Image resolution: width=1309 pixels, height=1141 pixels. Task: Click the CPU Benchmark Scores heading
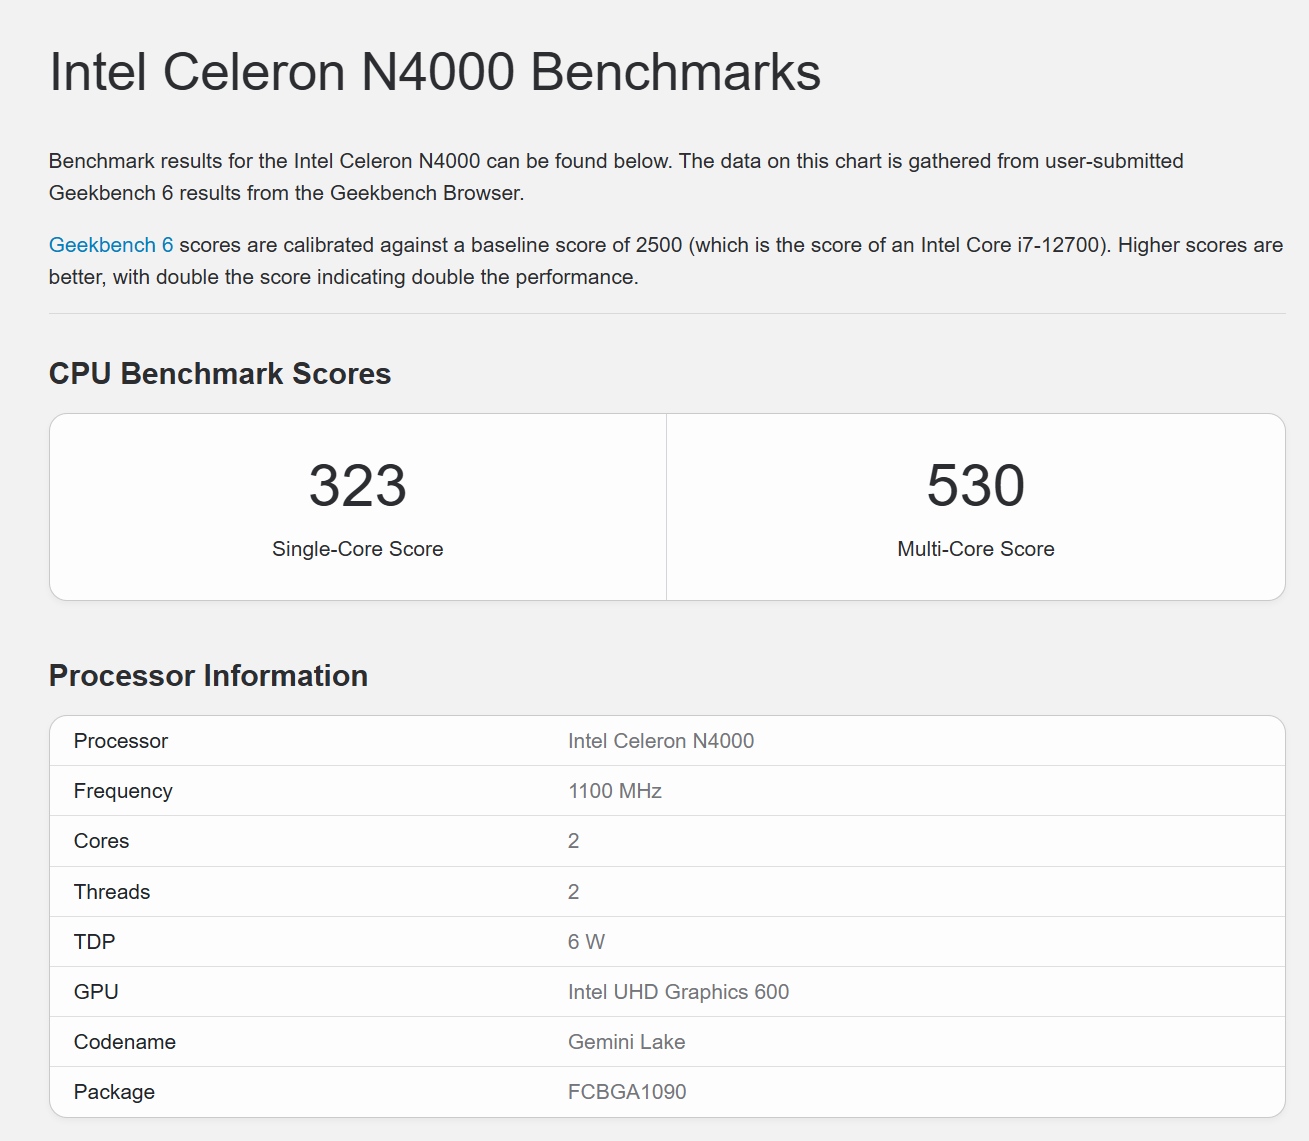click(x=220, y=373)
